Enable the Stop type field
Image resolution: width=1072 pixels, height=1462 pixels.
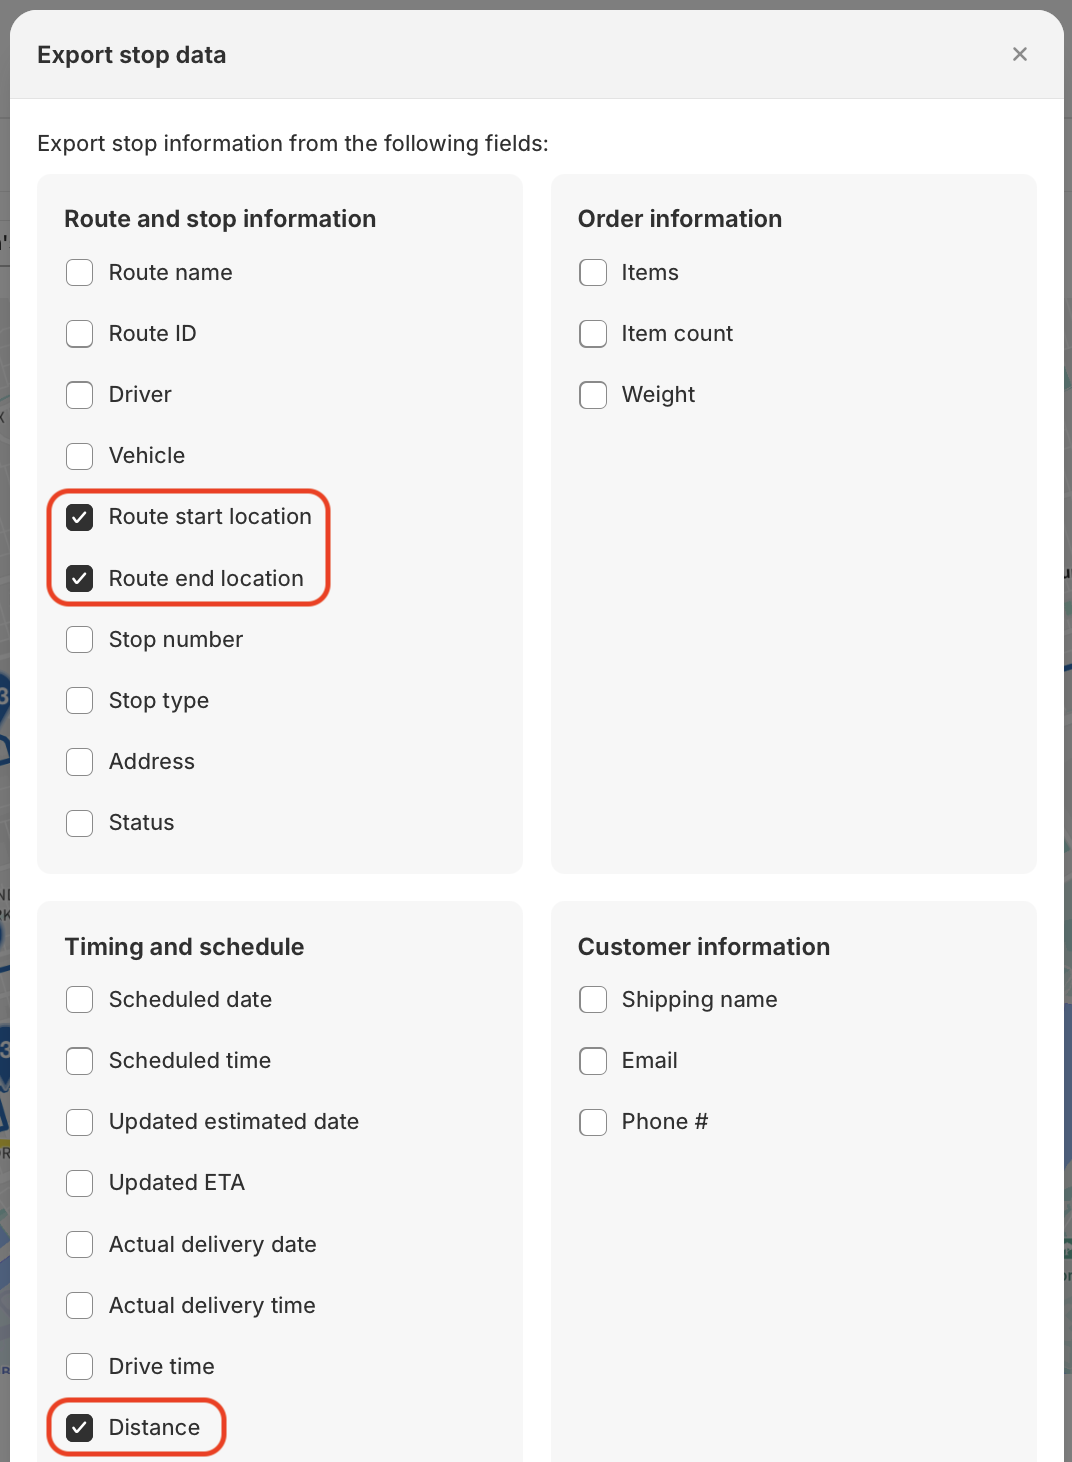click(x=80, y=700)
